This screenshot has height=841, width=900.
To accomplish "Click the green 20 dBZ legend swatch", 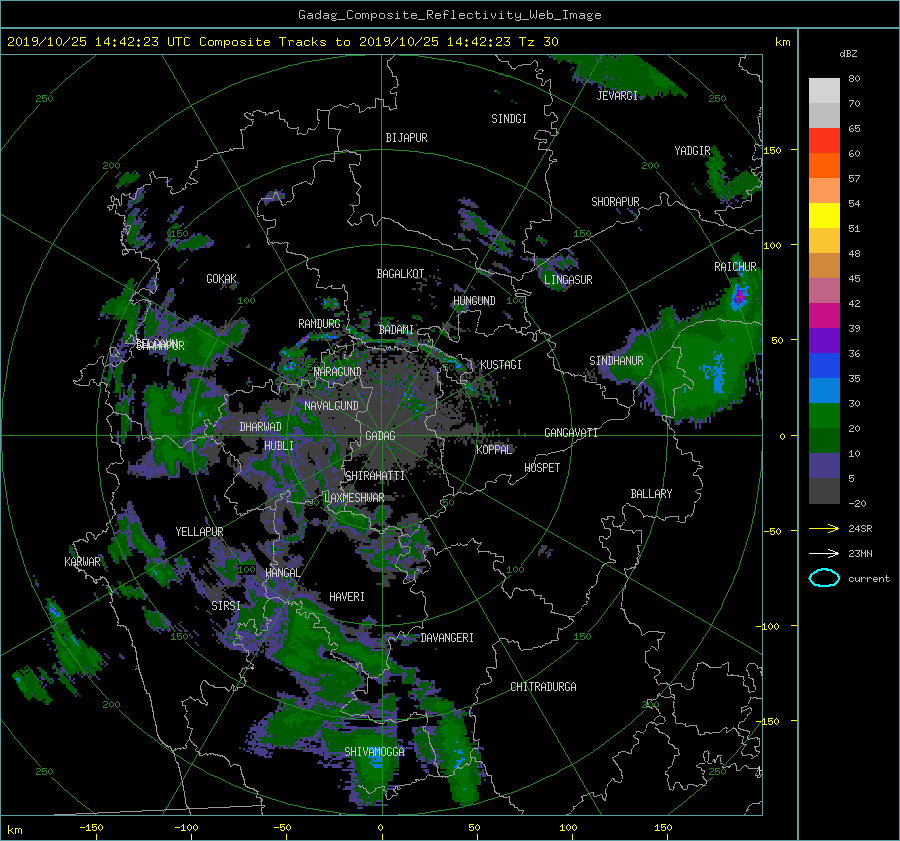I will (824, 415).
